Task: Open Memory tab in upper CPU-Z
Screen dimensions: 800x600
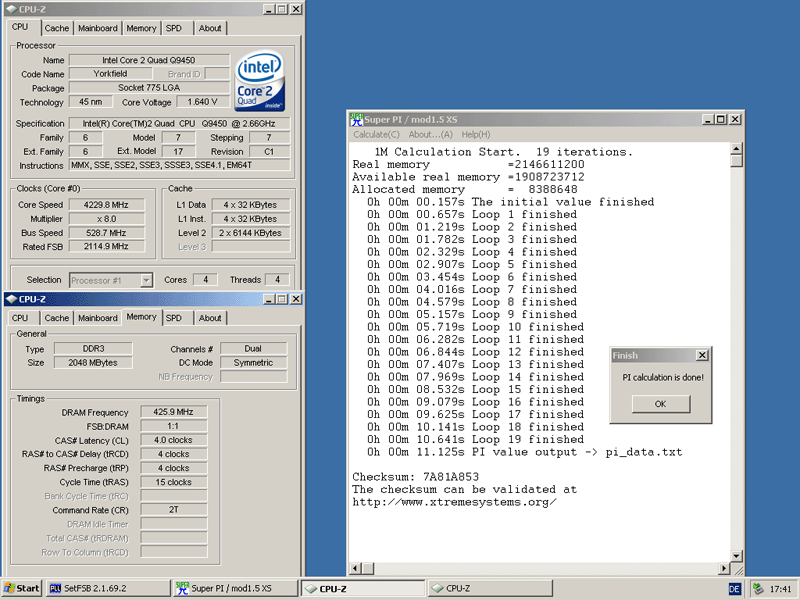Action: click(x=141, y=28)
